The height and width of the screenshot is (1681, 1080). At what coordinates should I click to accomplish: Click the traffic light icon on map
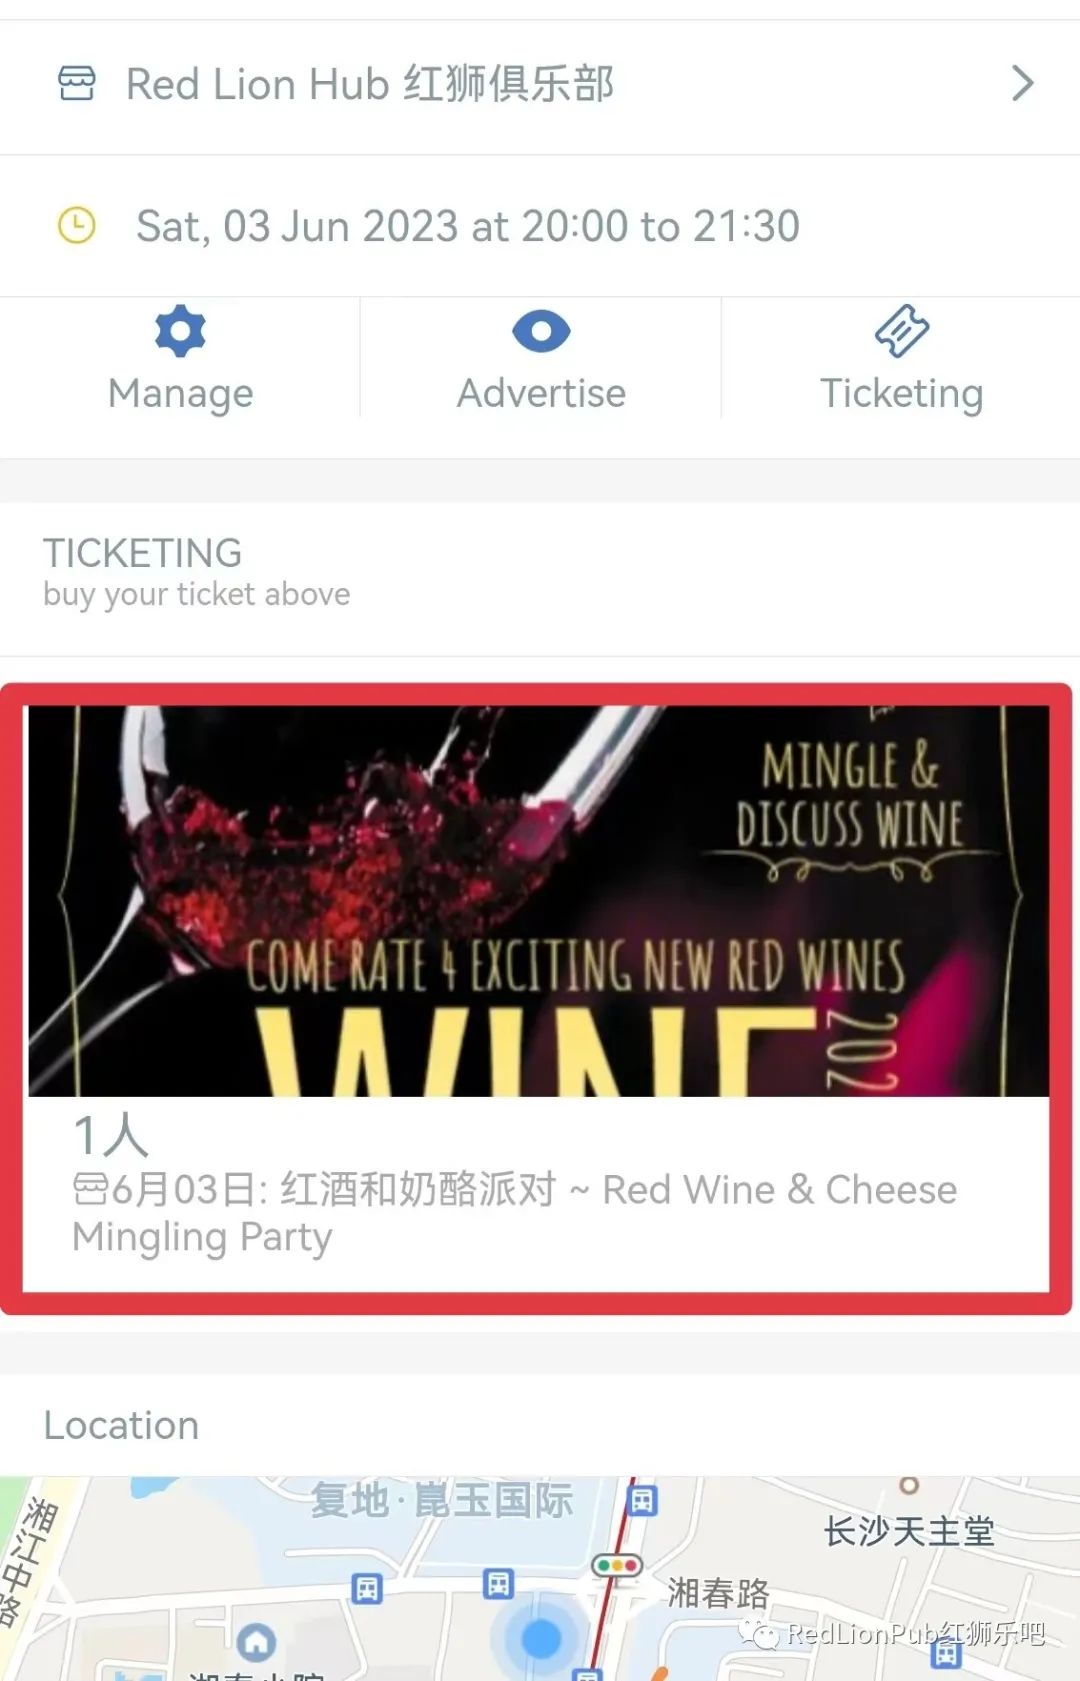point(617,1564)
